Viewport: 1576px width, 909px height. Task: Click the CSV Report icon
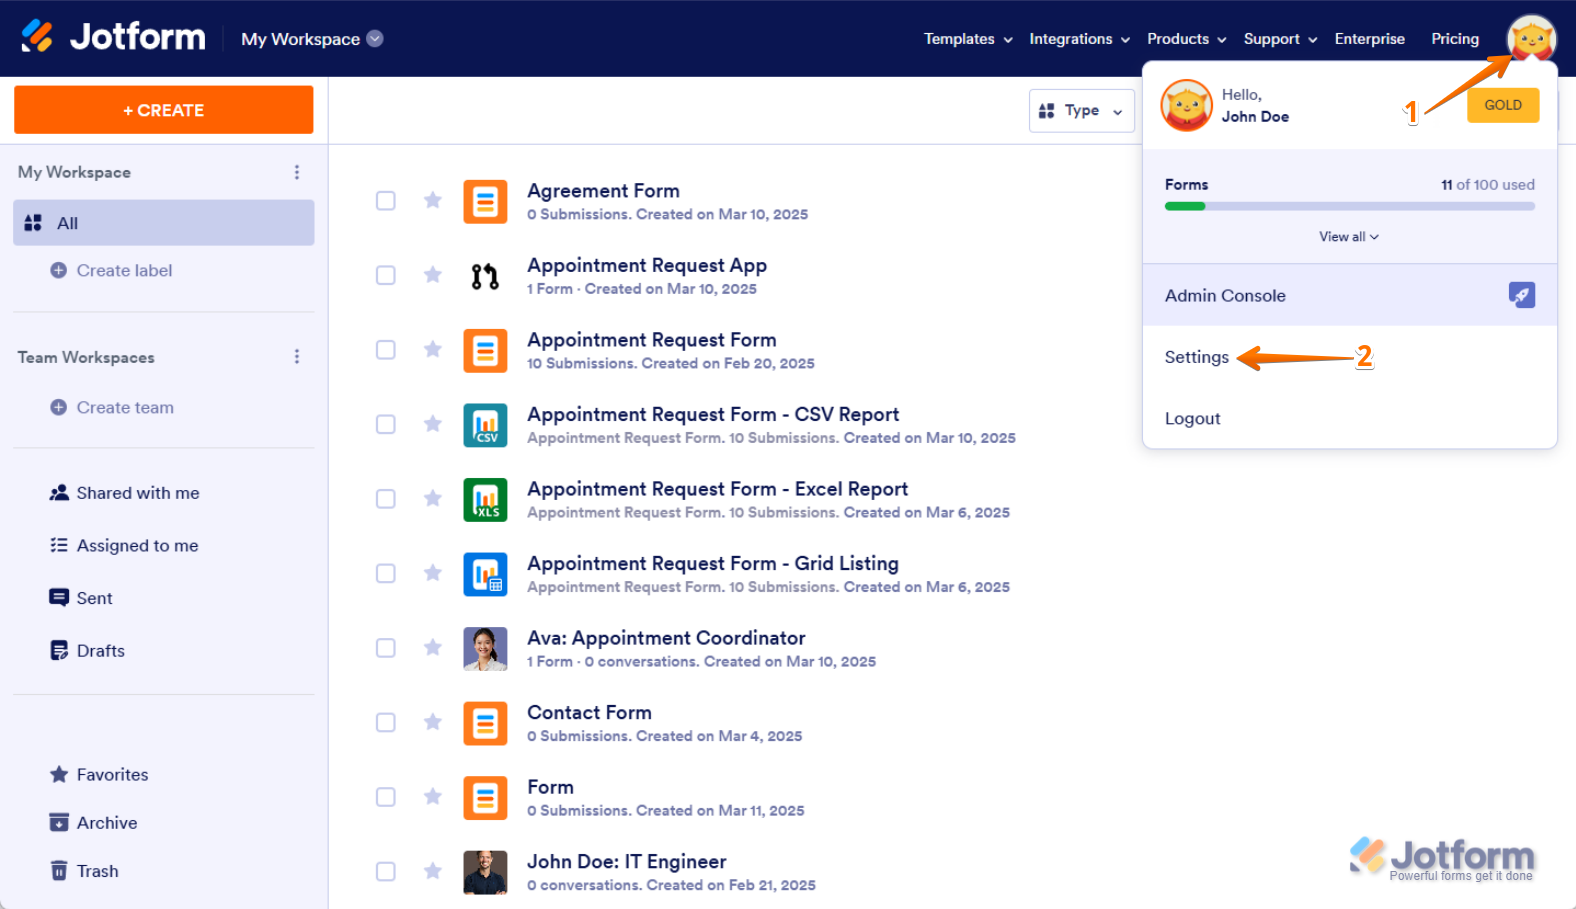tap(485, 425)
